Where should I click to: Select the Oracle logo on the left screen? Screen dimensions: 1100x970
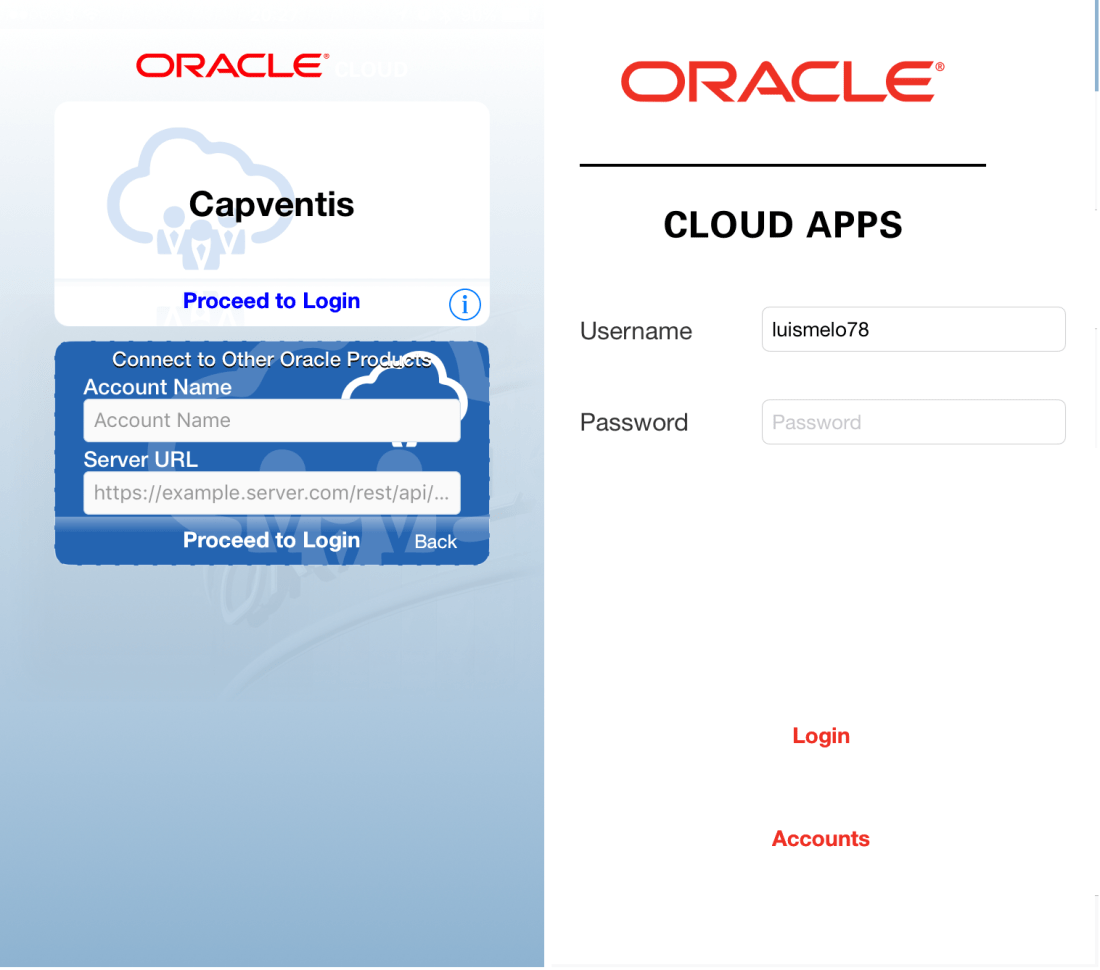click(x=230, y=66)
